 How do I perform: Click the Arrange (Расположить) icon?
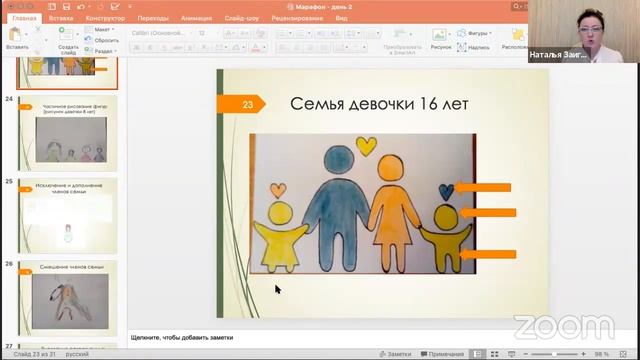tap(518, 35)
